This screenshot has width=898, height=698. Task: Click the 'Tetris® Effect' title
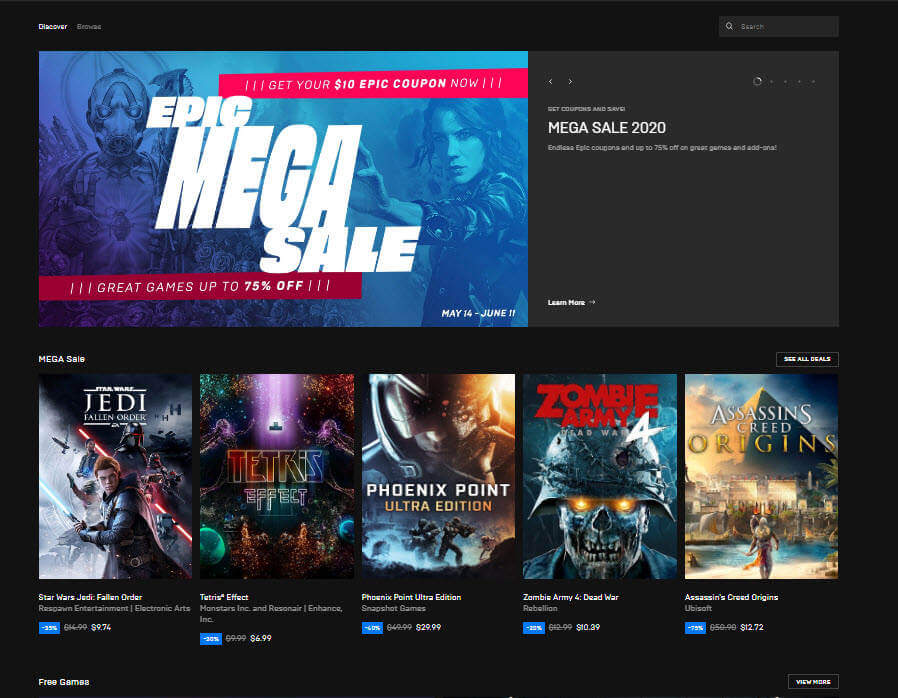[224, 597]
